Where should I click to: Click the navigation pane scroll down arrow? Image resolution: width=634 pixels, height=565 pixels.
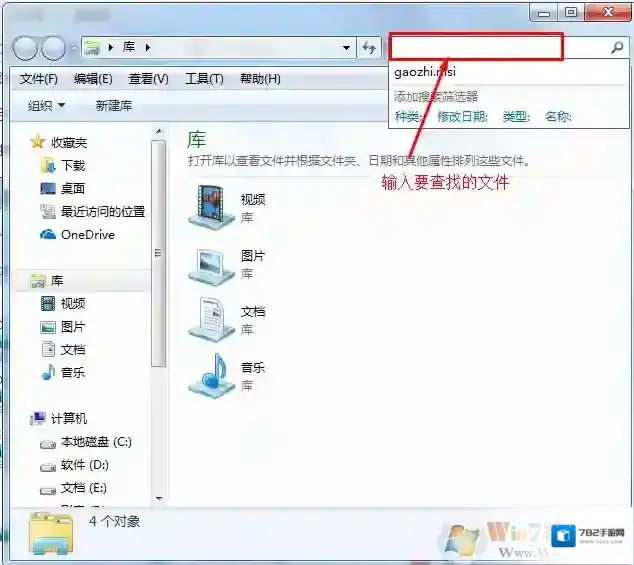click(159, 498)
